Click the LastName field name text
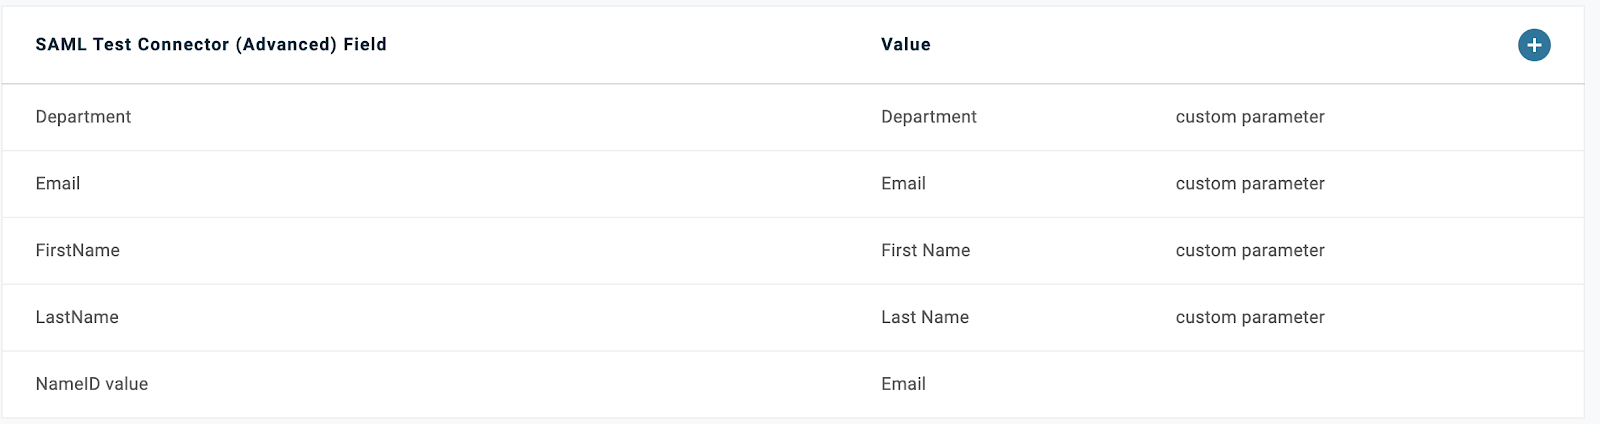 [x=77, y=318]
